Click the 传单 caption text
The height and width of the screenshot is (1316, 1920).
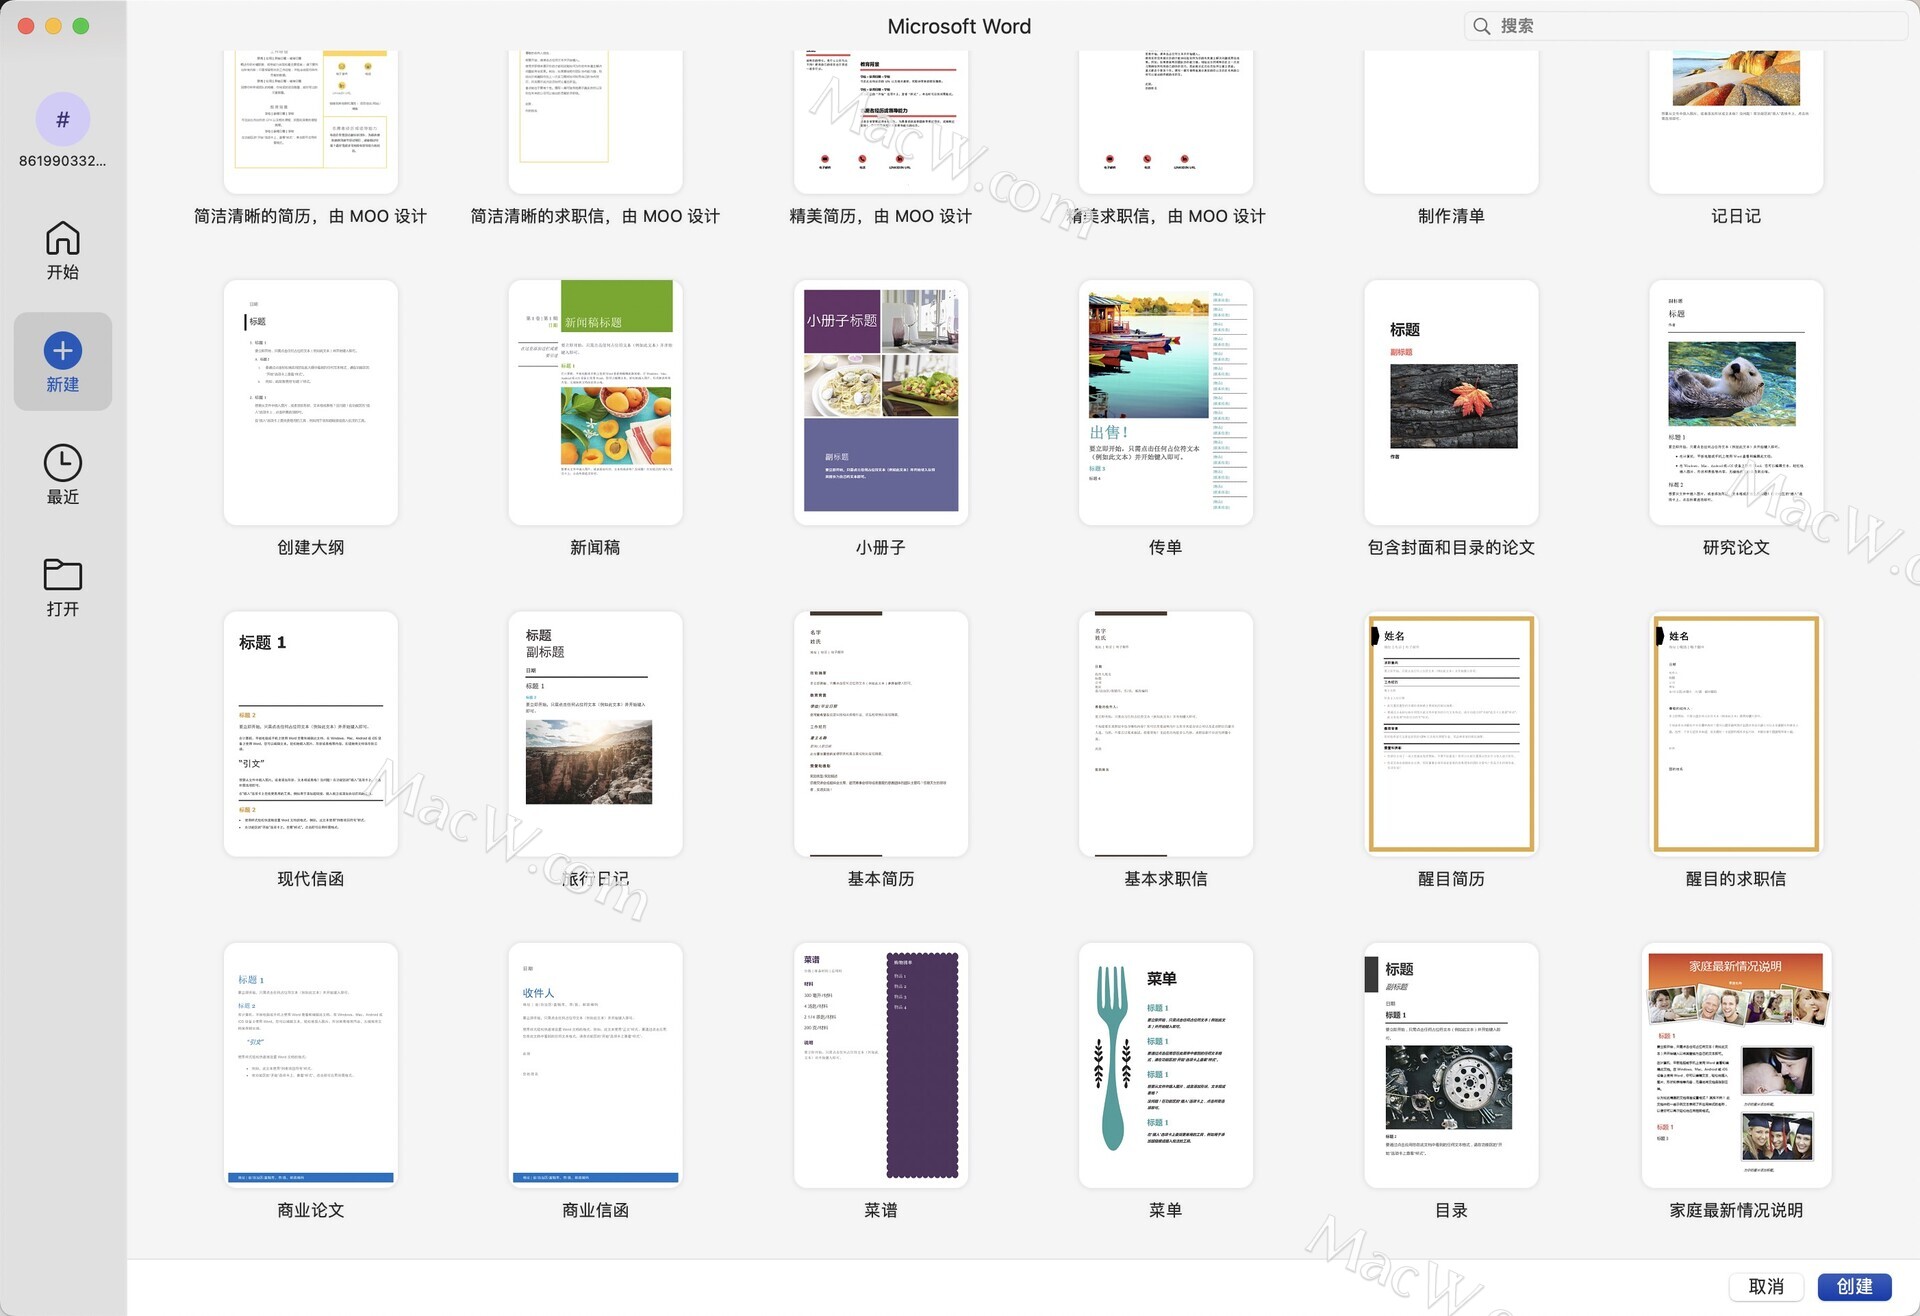pyautogui.click(x=1166, y=547)
